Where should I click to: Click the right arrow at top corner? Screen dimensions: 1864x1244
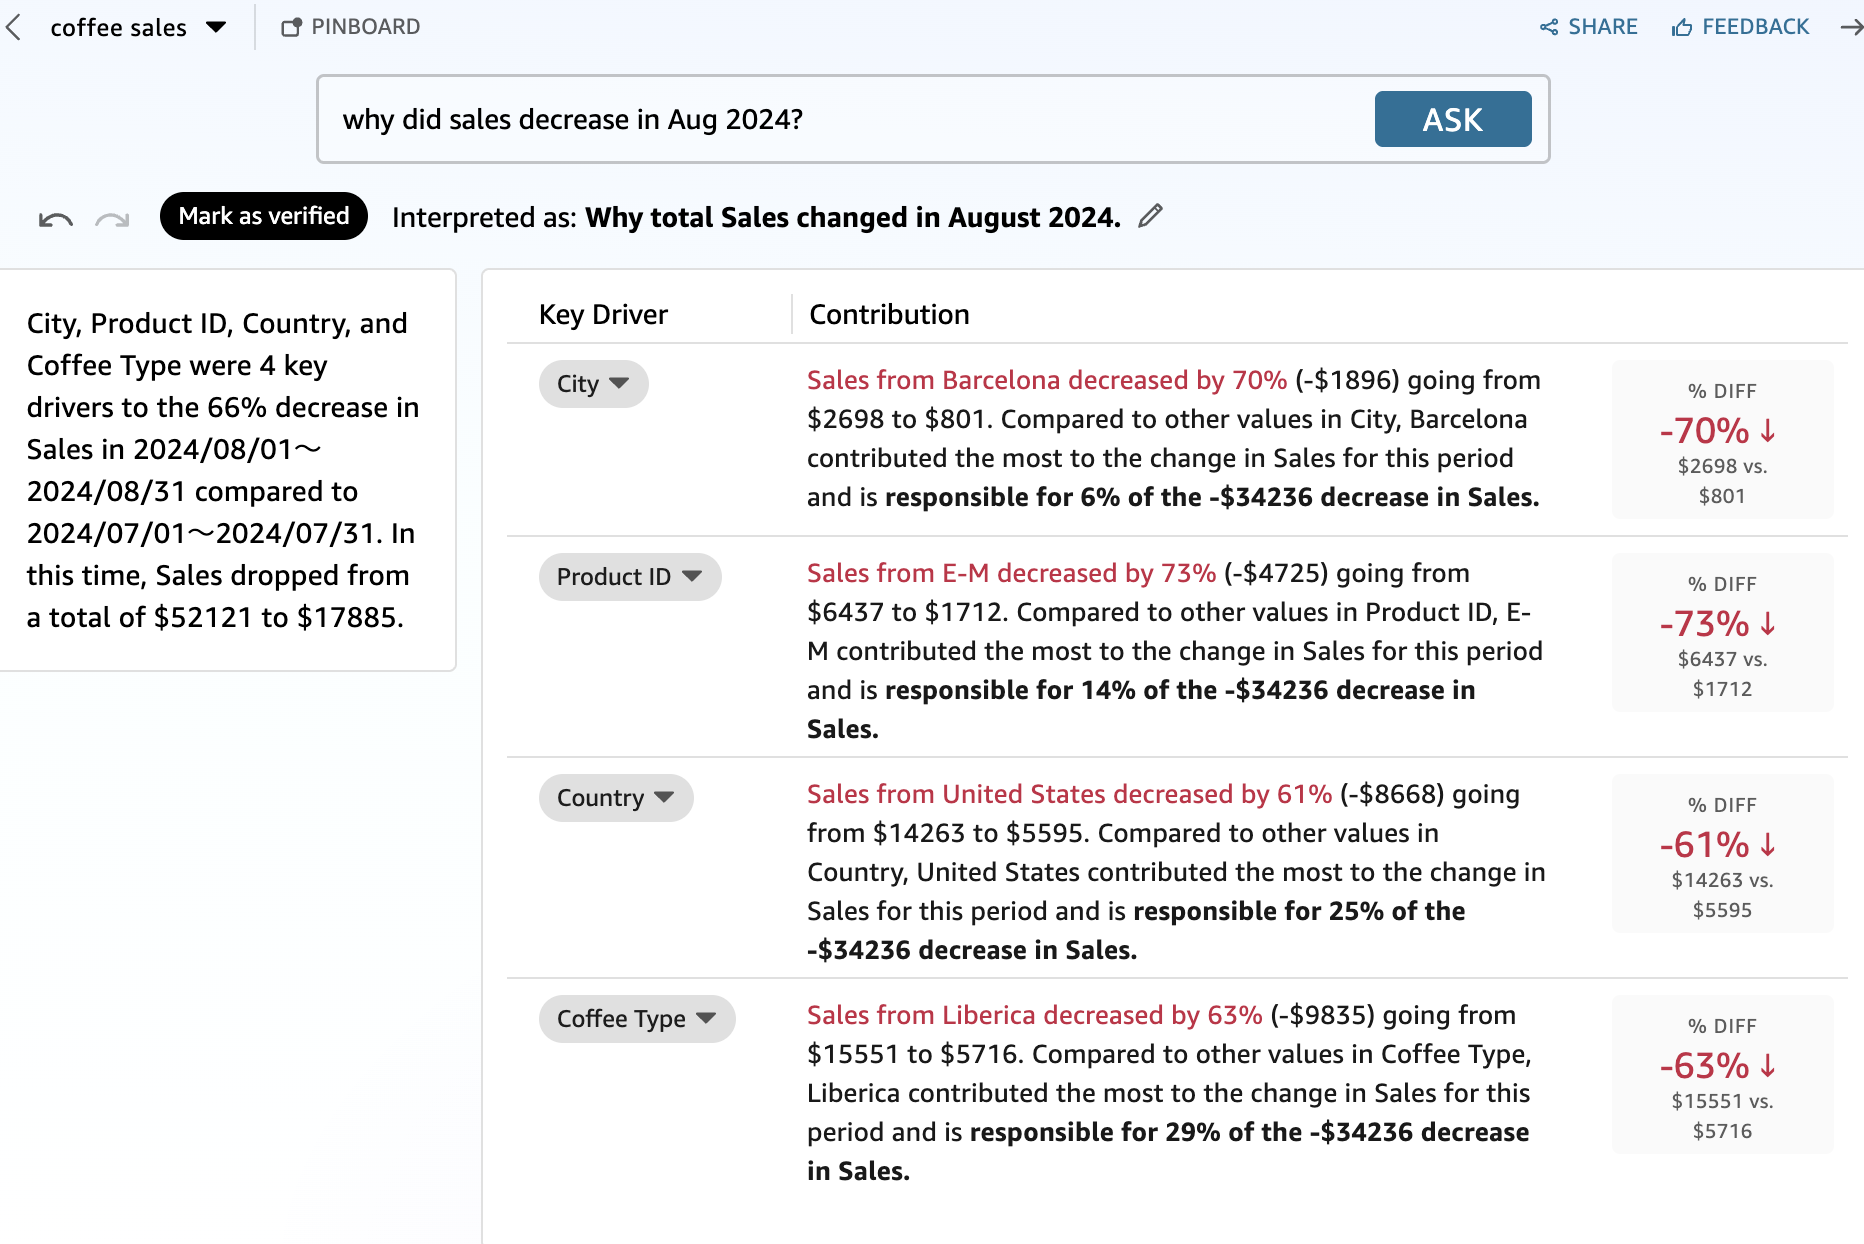tap(1851, 27)
